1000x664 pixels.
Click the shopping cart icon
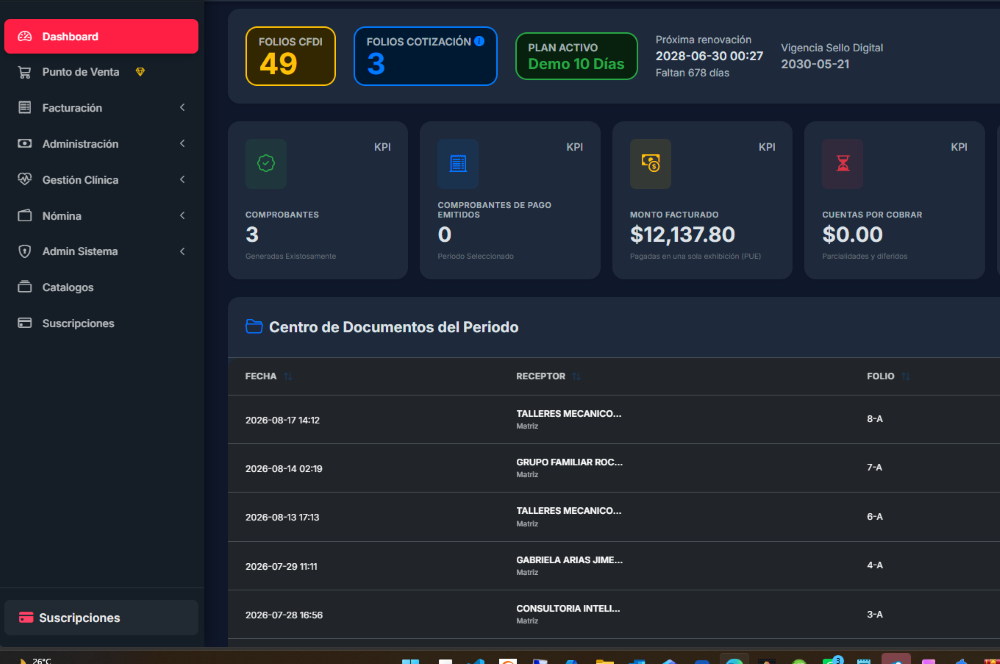[x=25, y=72]
